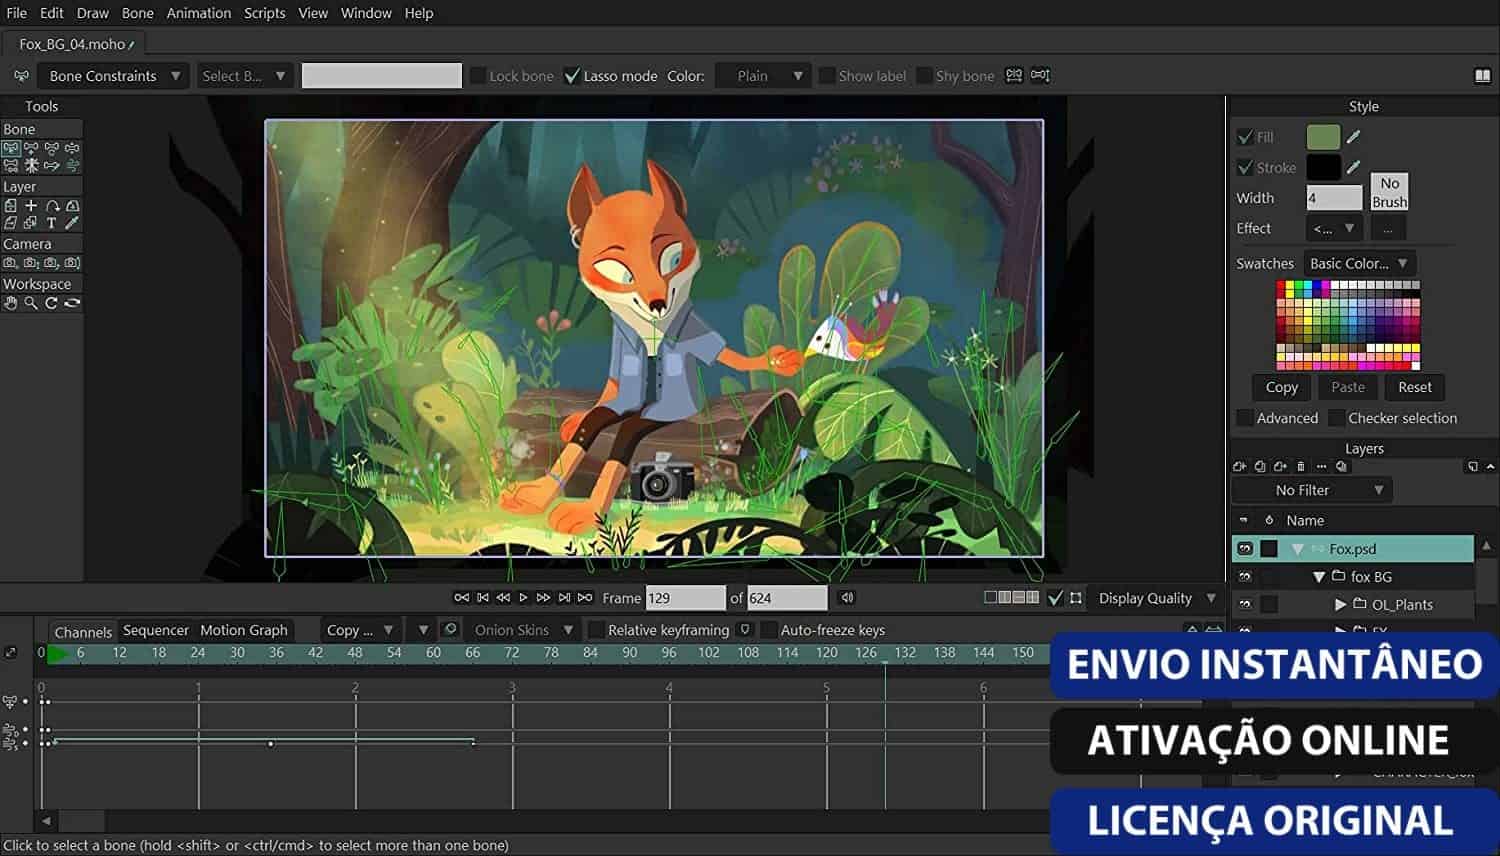Select the Track Camera tool
This screenshot has width=1500, height=856.
[10, 263]
